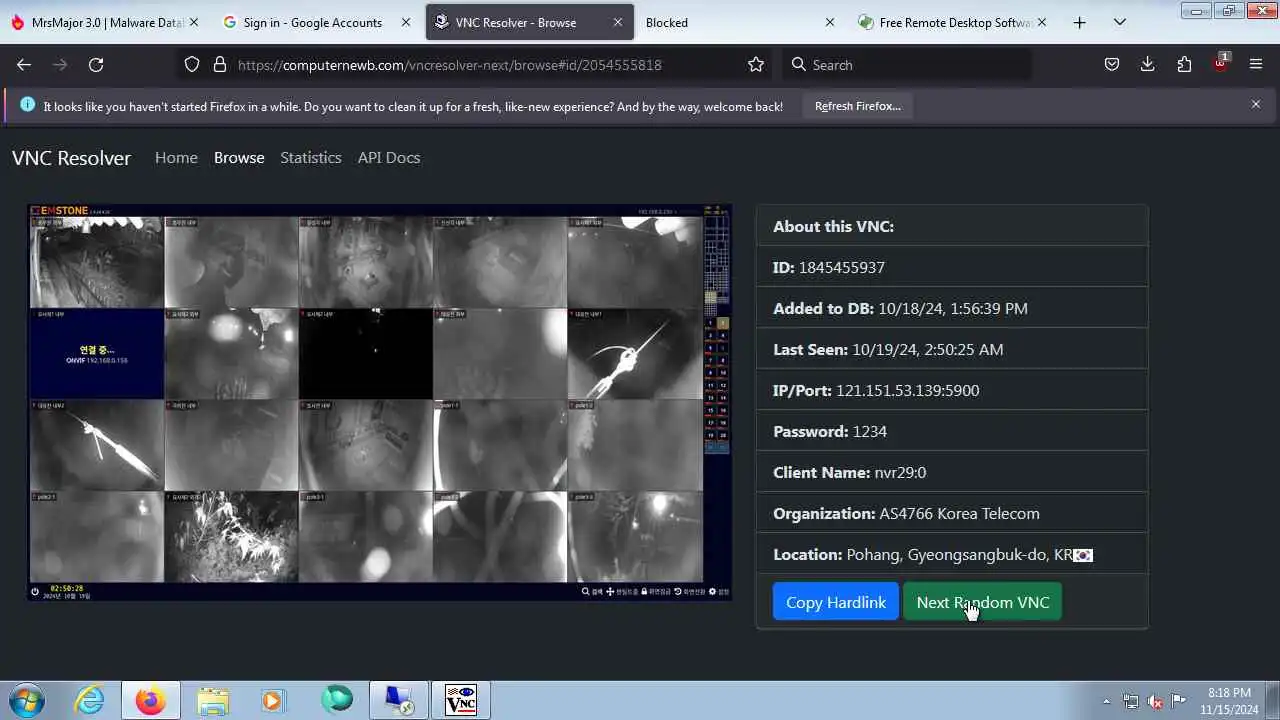The width and height of the screenshot is (1280, 720).
Task: Go back to the previous page
Action: click(x=24, y=64)
